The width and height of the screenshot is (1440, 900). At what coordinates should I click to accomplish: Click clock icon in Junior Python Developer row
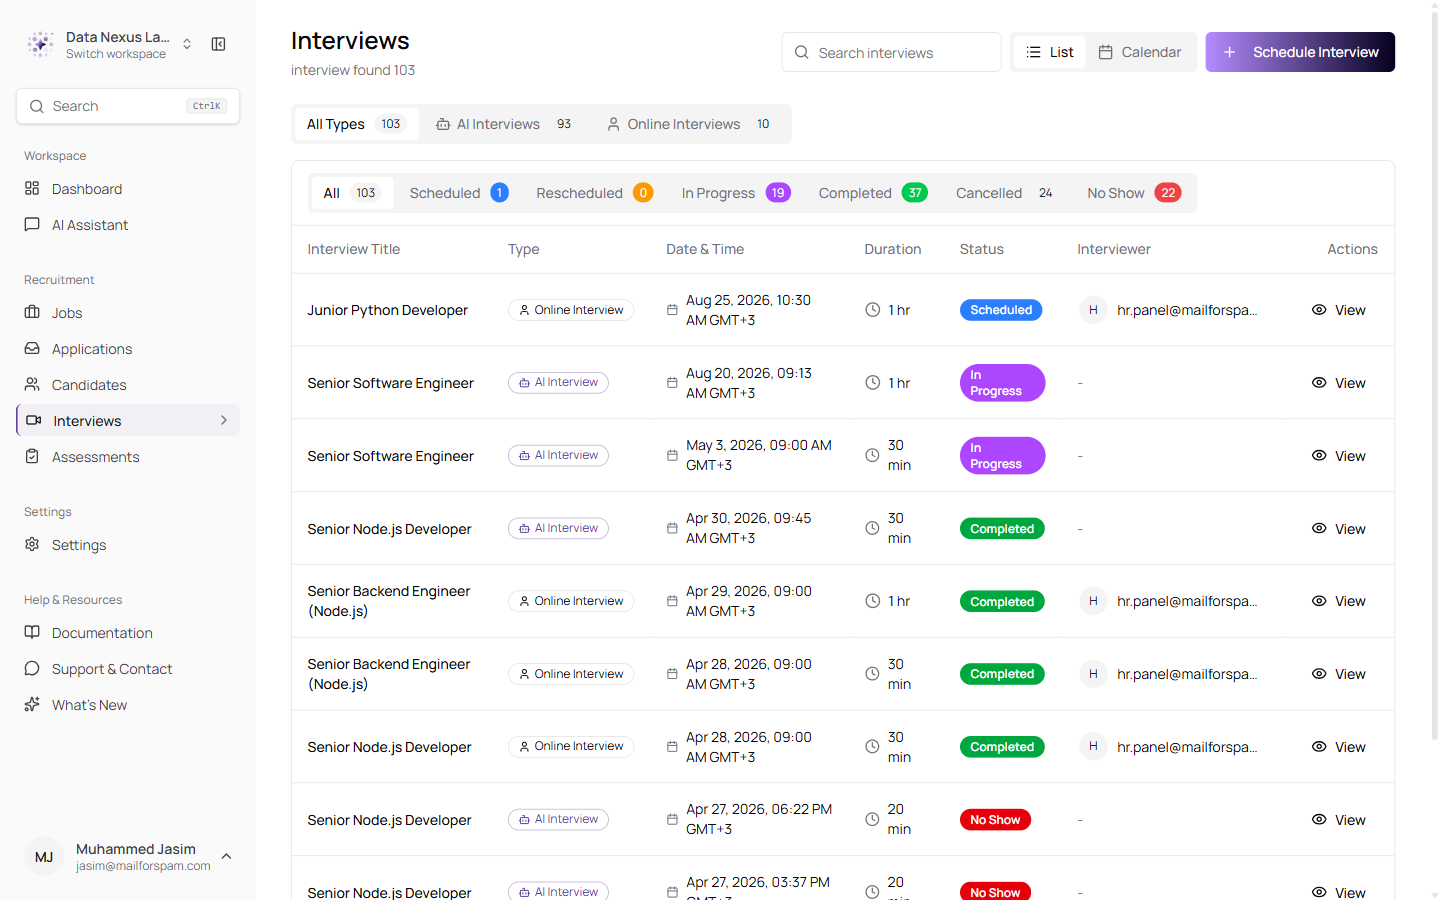[x=872, y=310]
